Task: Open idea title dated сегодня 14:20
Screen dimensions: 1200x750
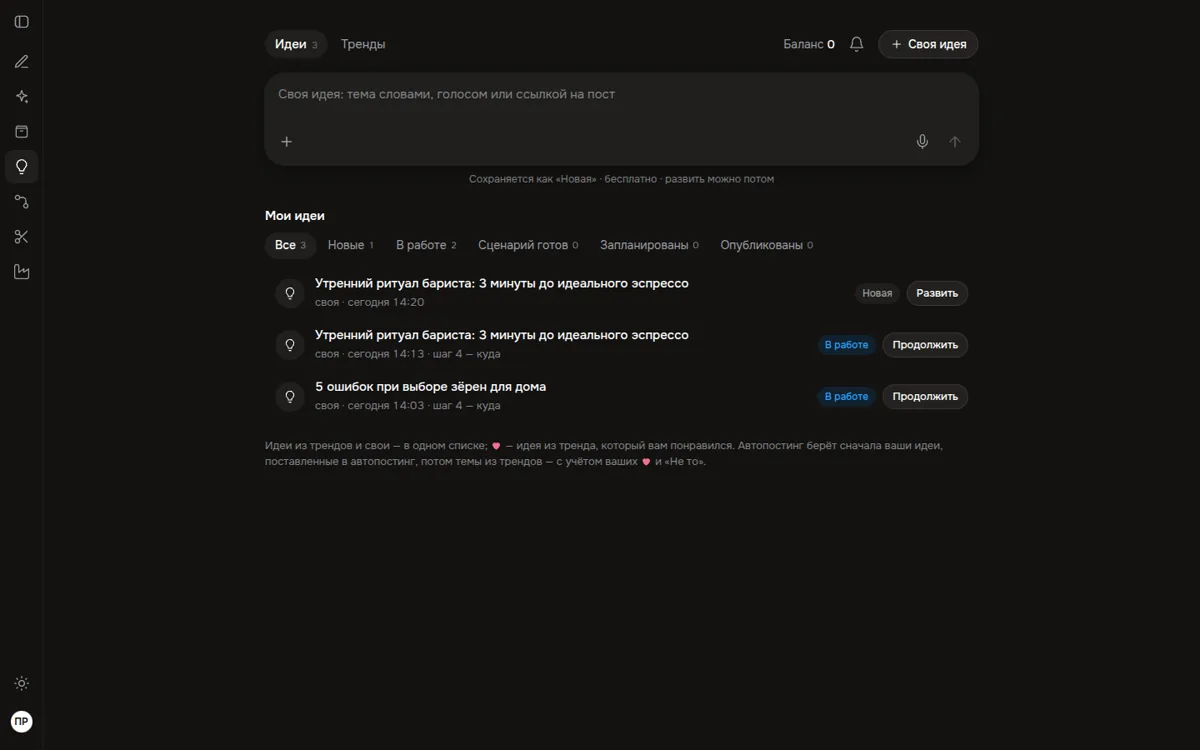Action: tap(502, 283)
